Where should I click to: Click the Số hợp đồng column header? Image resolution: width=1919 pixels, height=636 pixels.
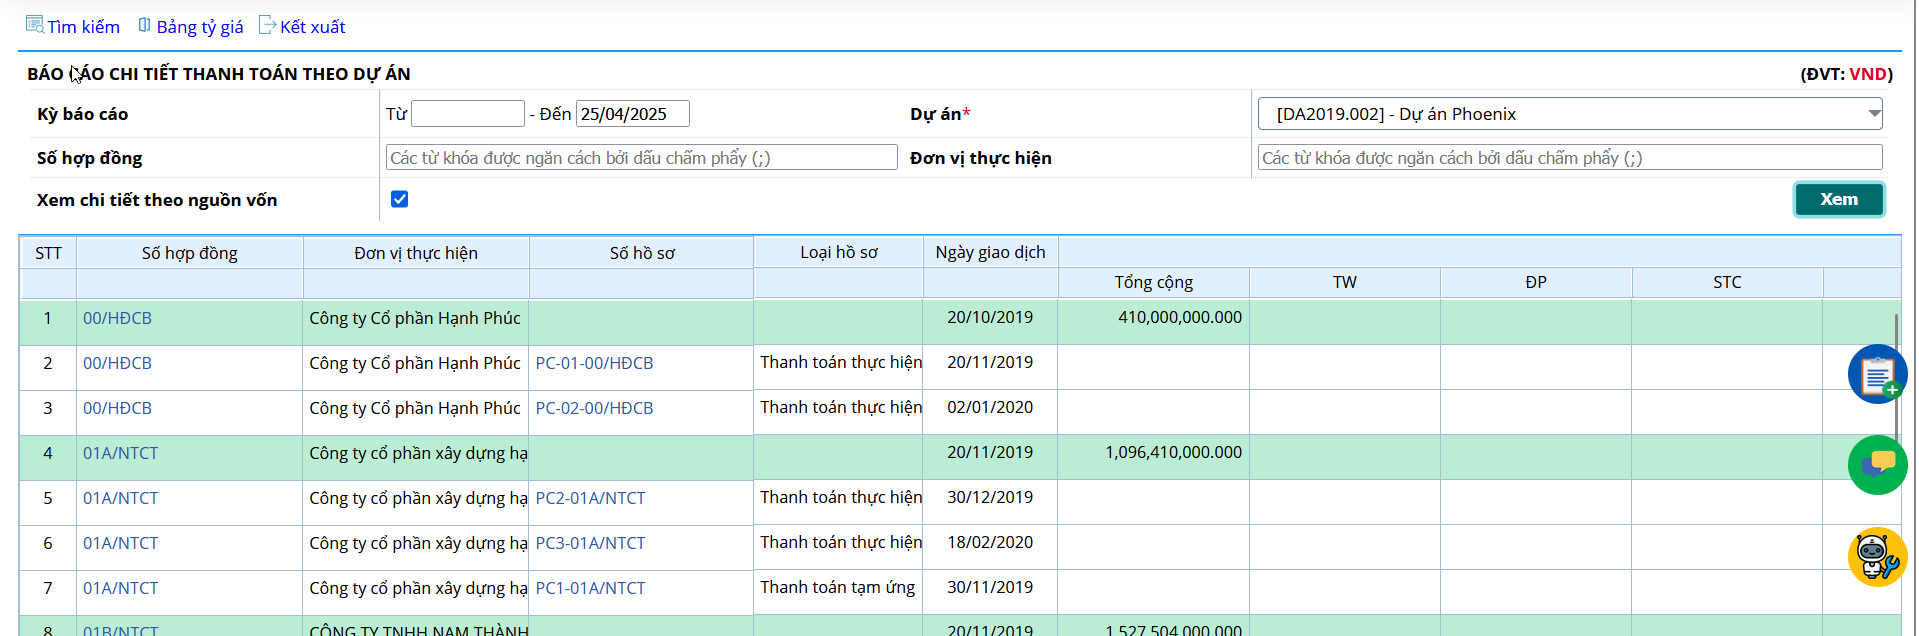190,253
